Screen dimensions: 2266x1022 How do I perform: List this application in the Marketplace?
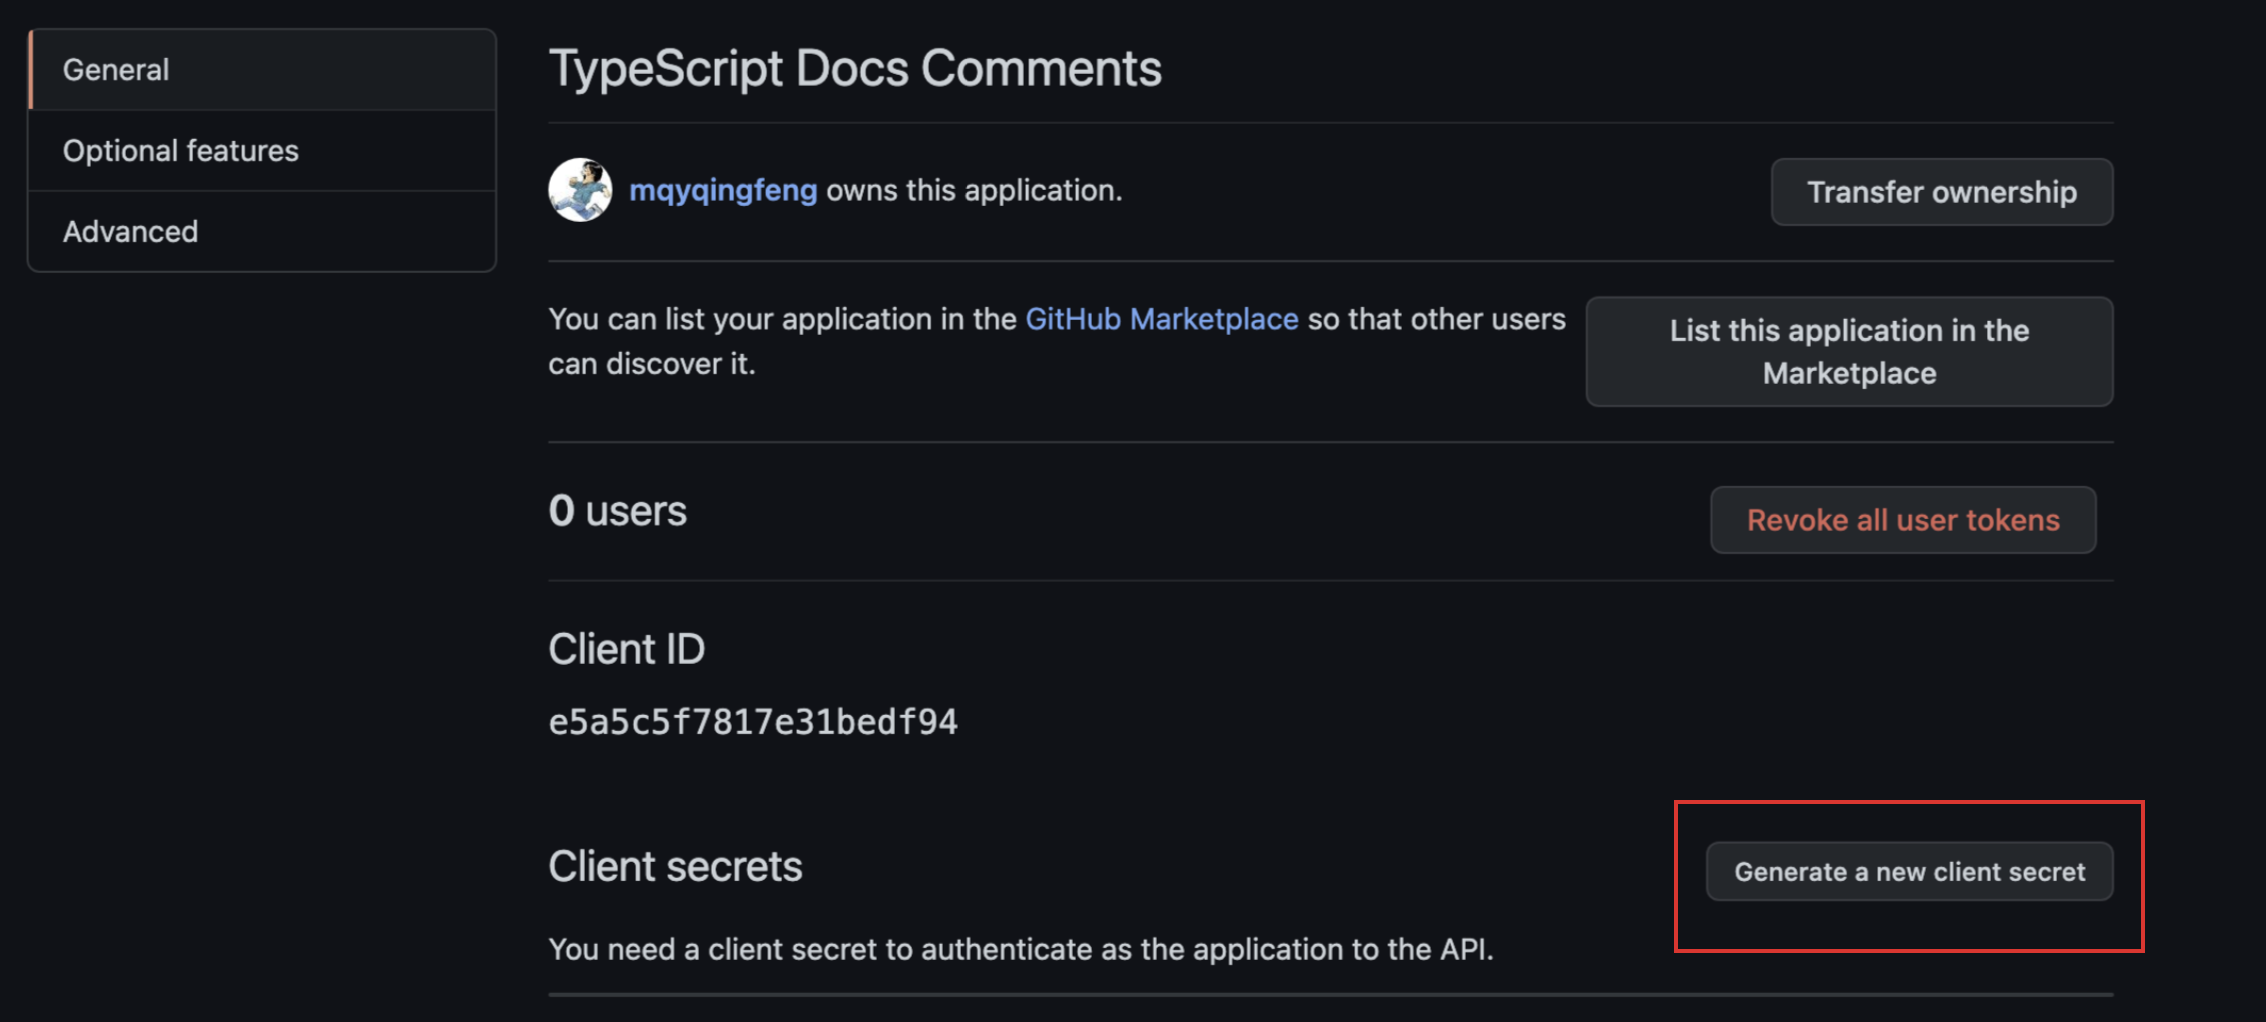pyautogui.click(x=1849, y=352)
